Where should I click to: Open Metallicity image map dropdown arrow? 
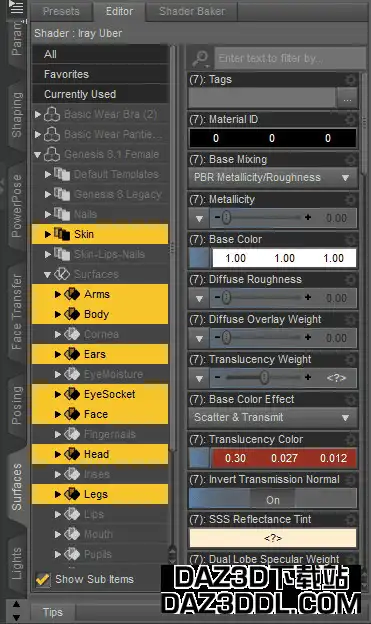click(199, 218)
